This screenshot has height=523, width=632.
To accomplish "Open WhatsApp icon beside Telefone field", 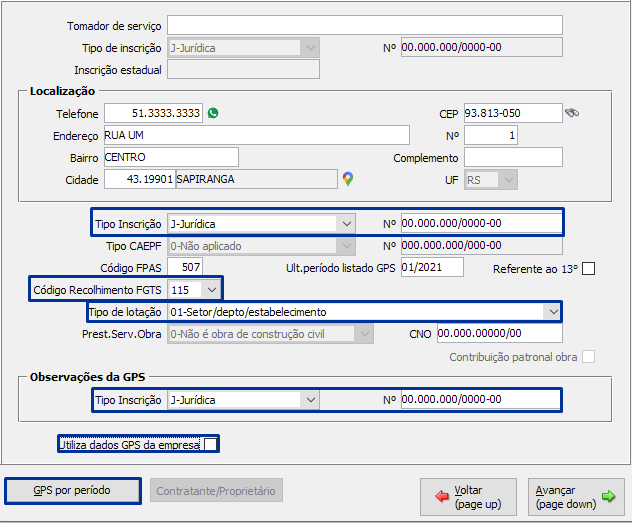I will pos(213,113).
